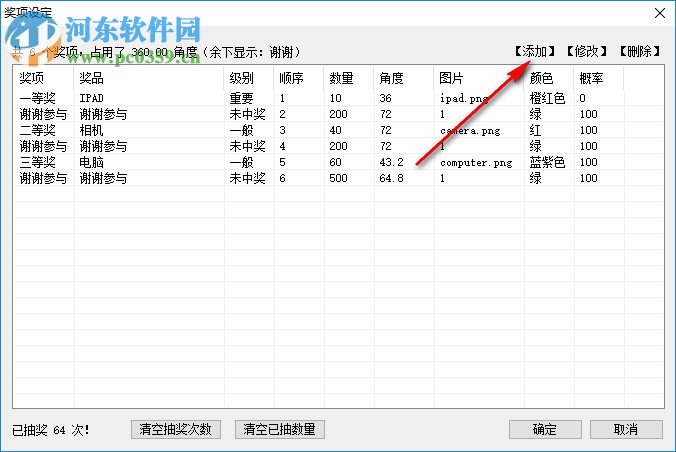Confirm with the 确定 button
This screenshot has height=452, width=676.
[x=545, y=430]
